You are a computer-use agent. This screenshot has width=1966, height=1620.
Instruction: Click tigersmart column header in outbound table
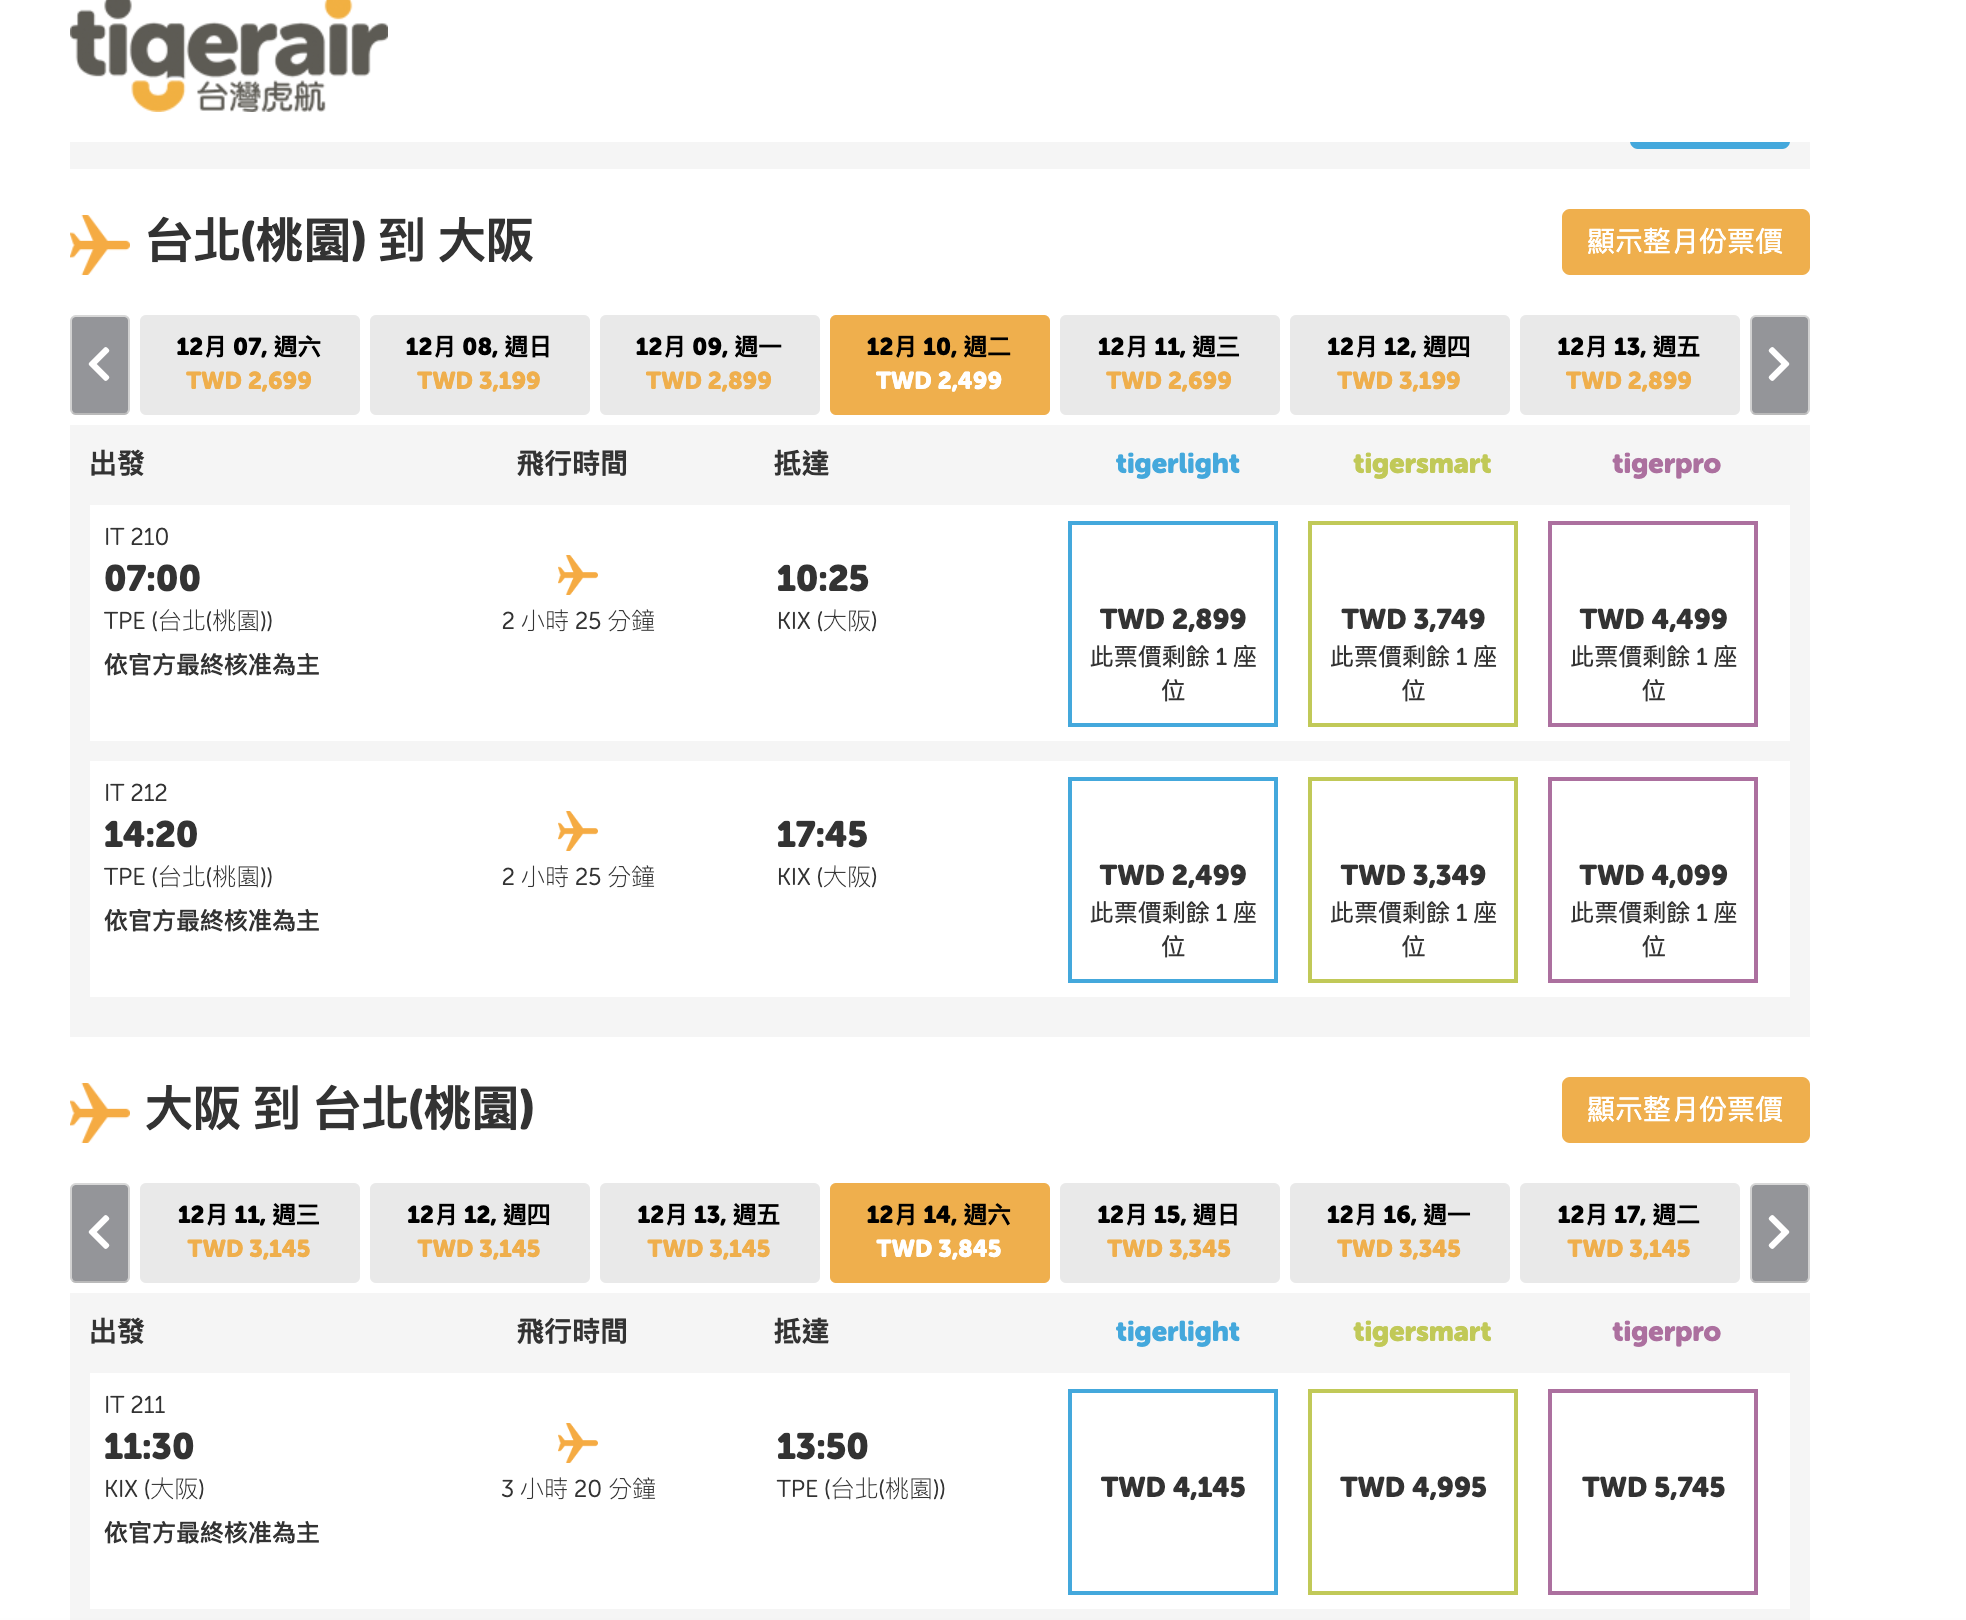pos(1422,464)
